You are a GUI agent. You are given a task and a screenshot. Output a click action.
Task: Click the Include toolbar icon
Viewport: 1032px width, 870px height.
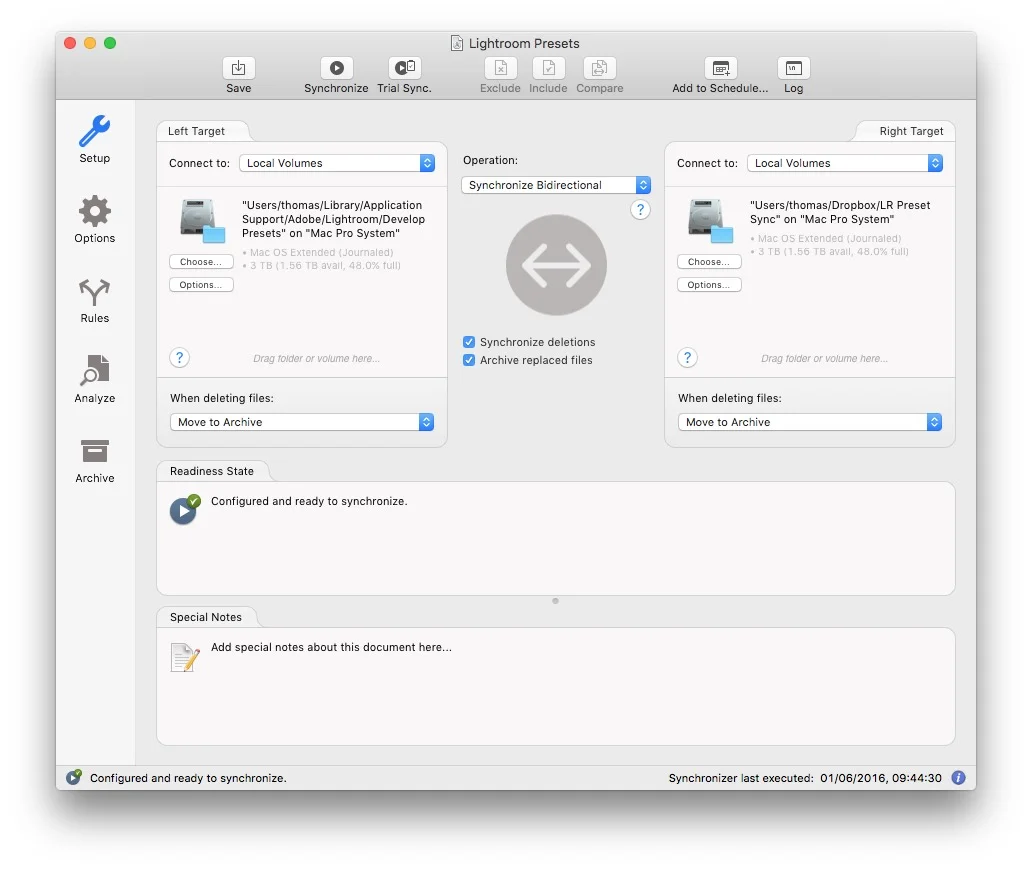click(x=548, y=68)
